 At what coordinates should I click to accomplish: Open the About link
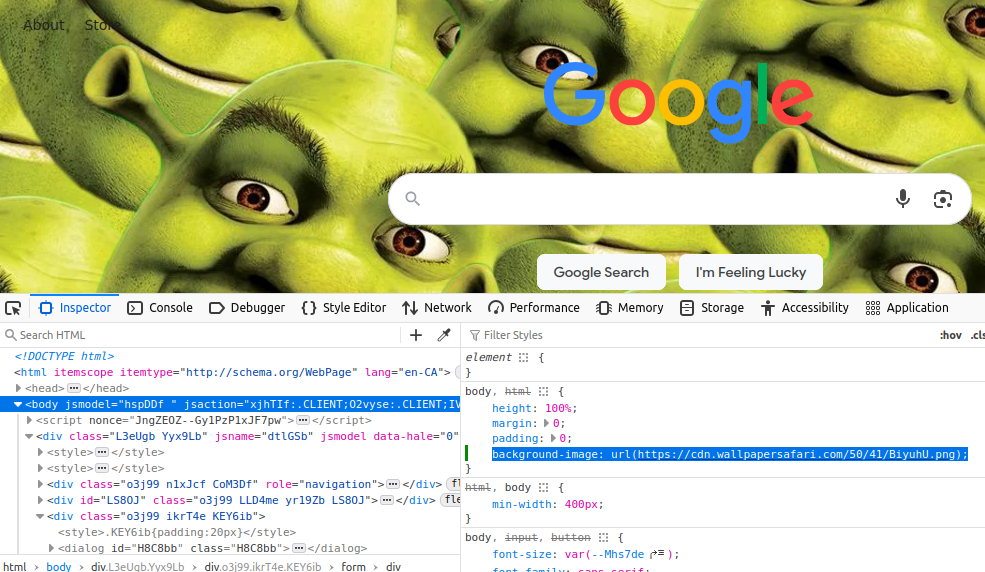tap(43, 25)
